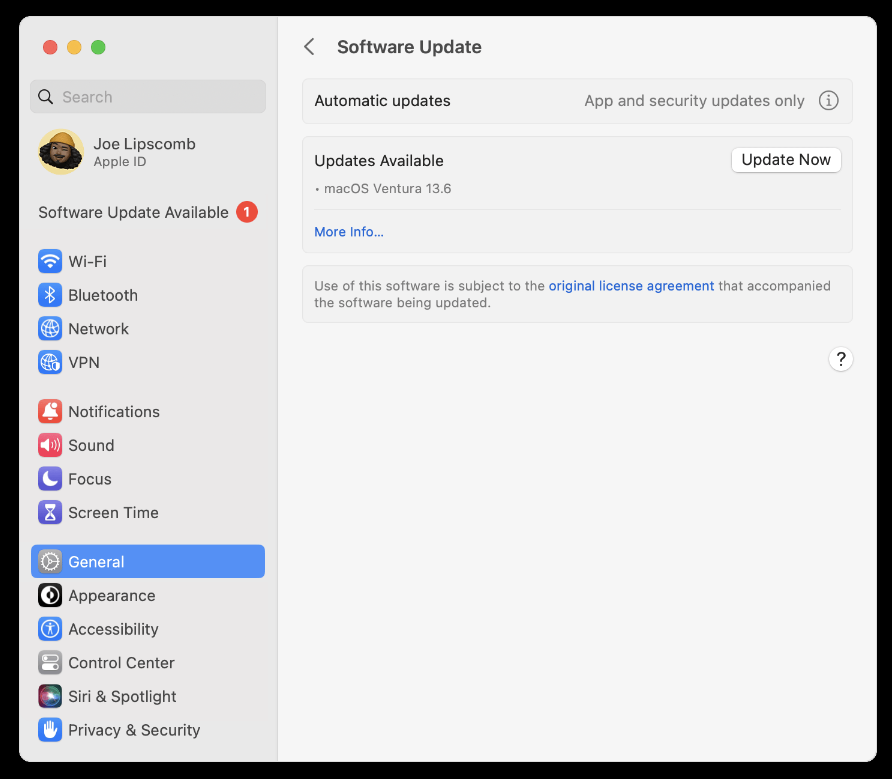Select the Siri & Spotlight icon

[50, 696]
